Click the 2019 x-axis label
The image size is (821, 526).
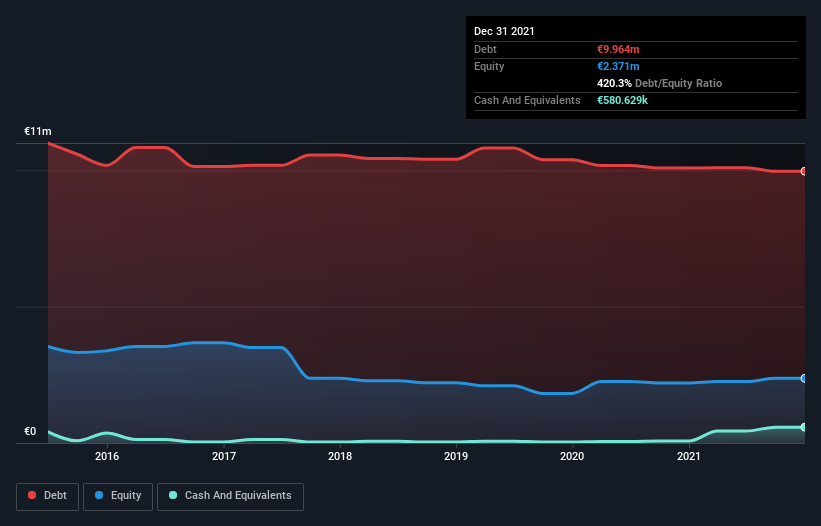coord(456,456)
